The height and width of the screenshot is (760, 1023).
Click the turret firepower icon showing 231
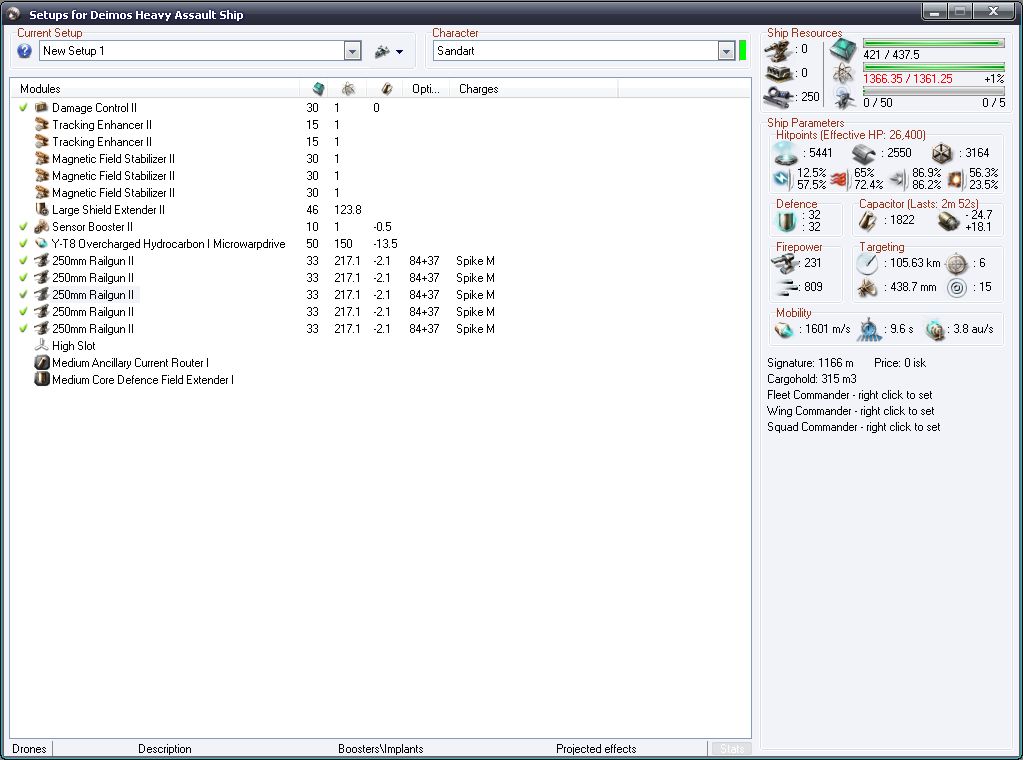pyautogui.click(x=786, y=263)
